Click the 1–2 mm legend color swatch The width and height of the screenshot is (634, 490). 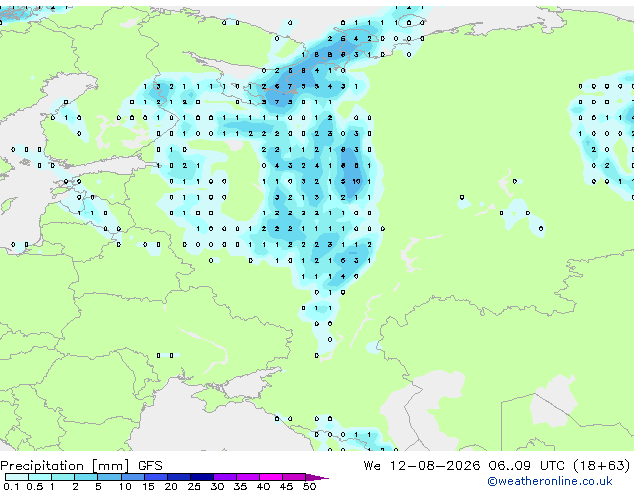(x=63, y=477)
